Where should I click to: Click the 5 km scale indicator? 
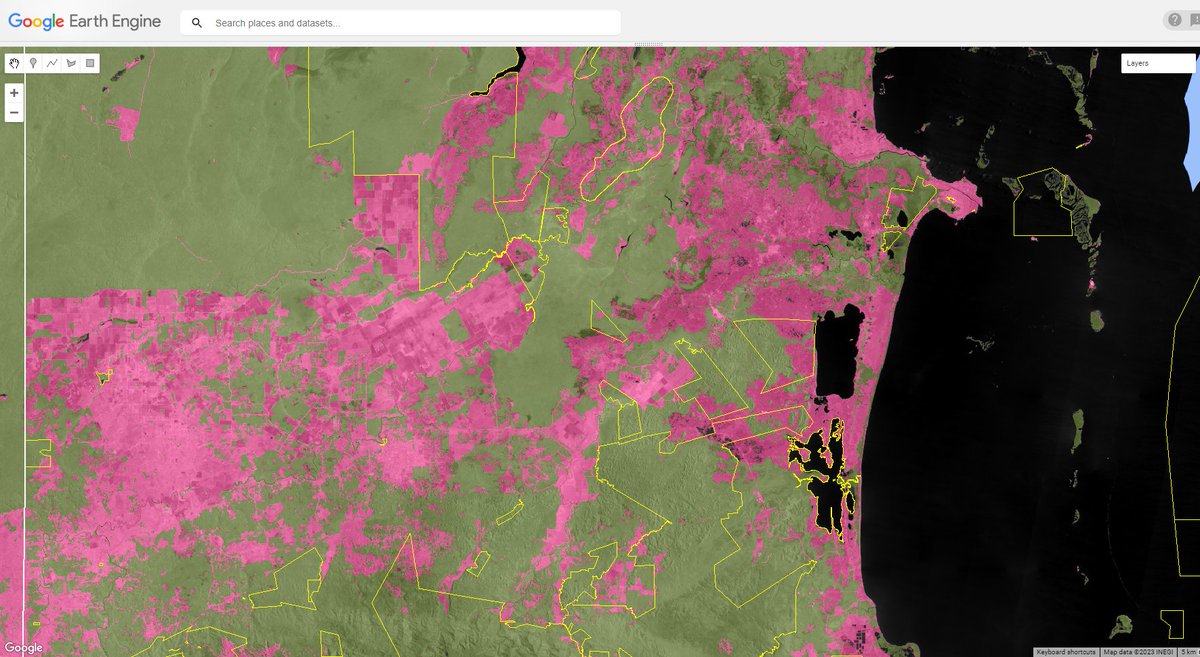coord(1188,651)
